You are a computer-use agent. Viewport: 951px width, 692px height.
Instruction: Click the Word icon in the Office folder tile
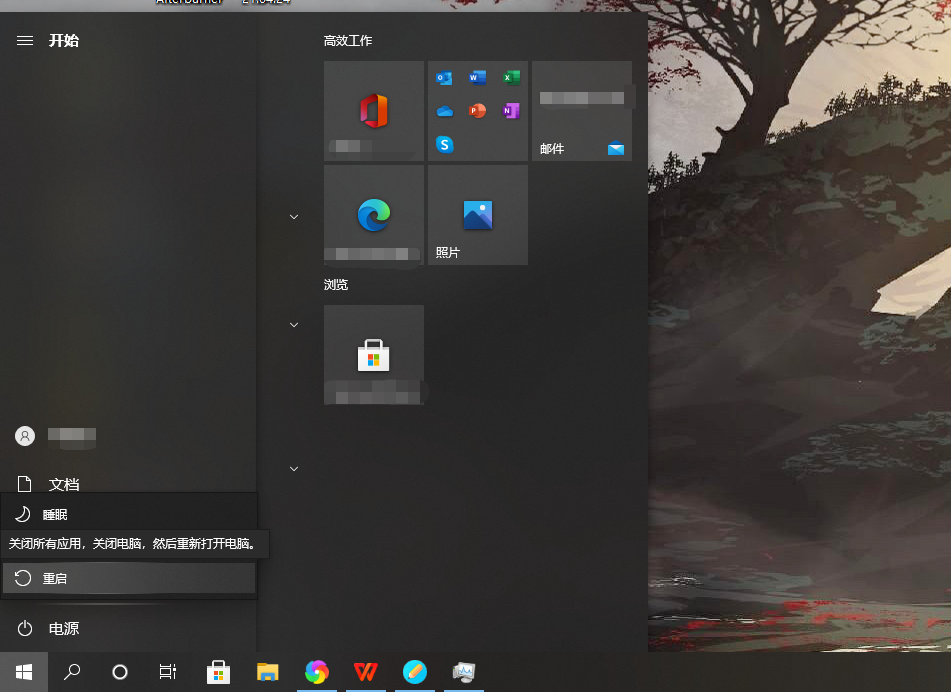click(477, 77)
